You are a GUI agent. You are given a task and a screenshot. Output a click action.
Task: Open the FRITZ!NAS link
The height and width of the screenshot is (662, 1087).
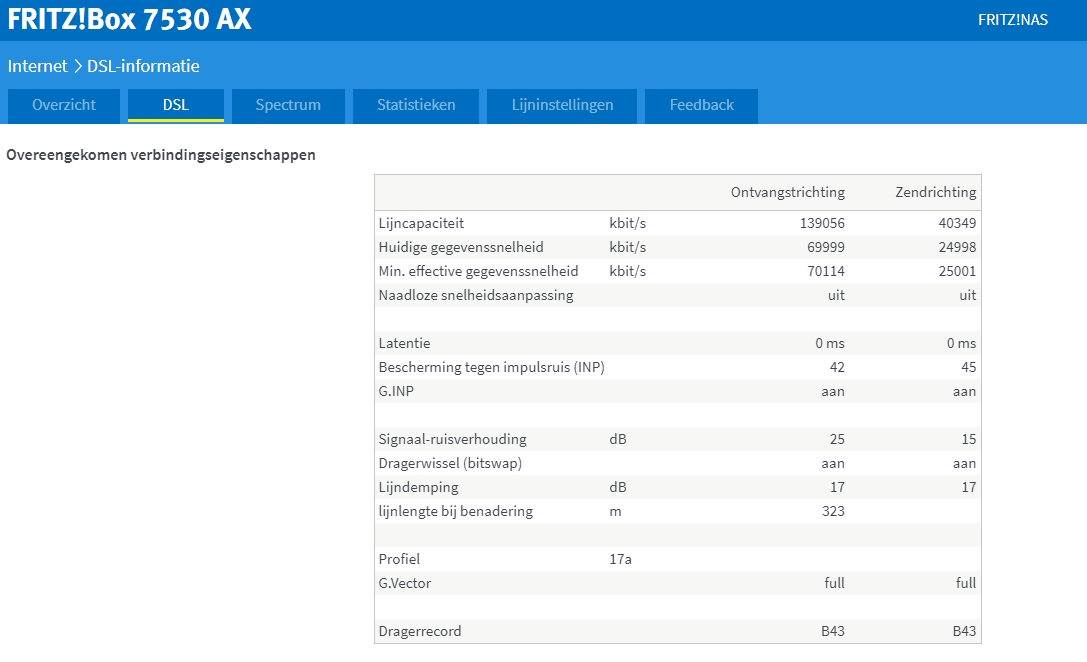(x=1012, y=20)
